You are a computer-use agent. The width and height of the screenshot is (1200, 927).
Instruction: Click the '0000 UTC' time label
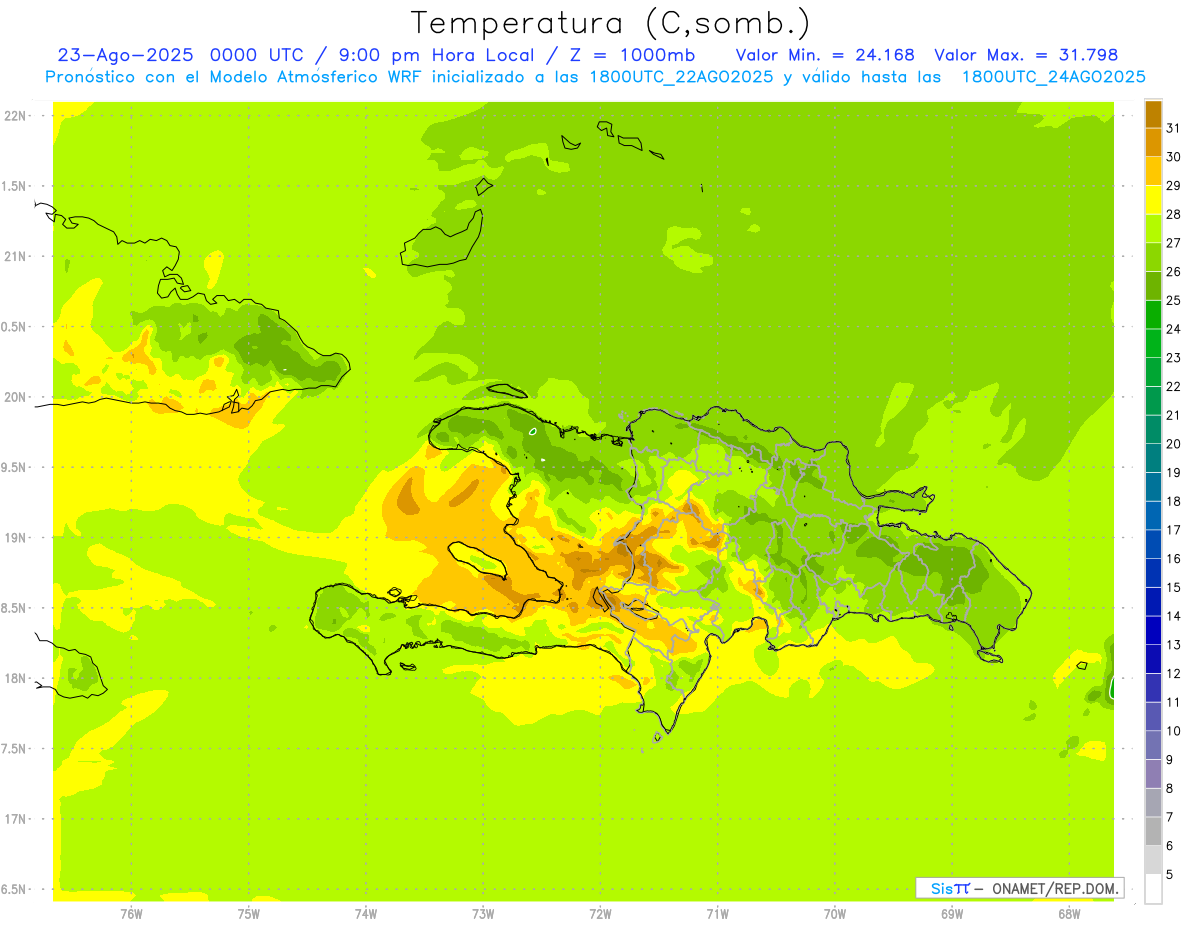259,55
